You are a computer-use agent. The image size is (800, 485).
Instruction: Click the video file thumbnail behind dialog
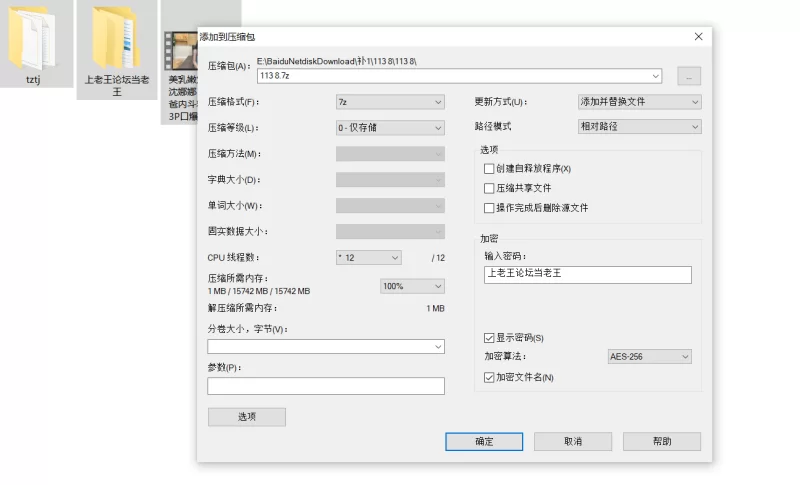click(181, 51)
